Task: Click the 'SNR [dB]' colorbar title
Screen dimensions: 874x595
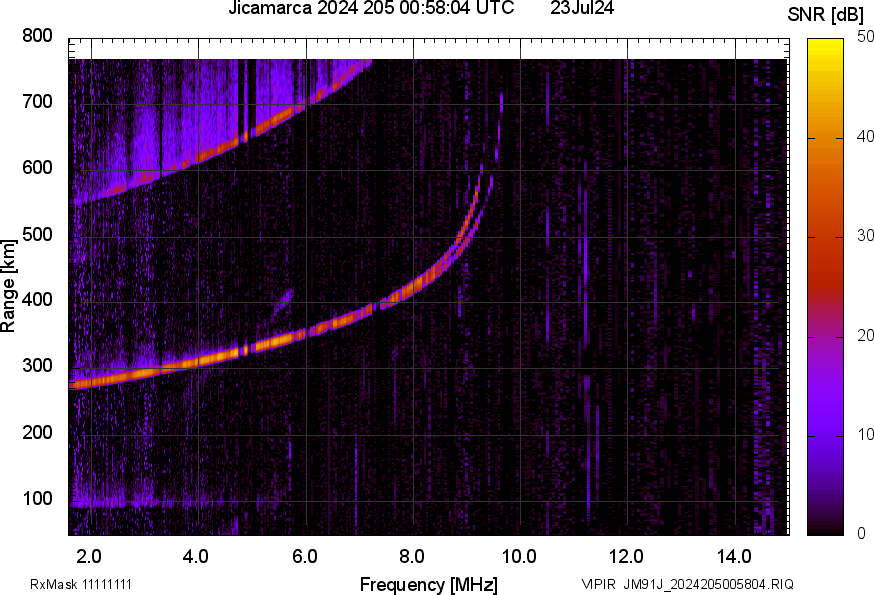Action: pyautogui.click(x=826, y=14)
